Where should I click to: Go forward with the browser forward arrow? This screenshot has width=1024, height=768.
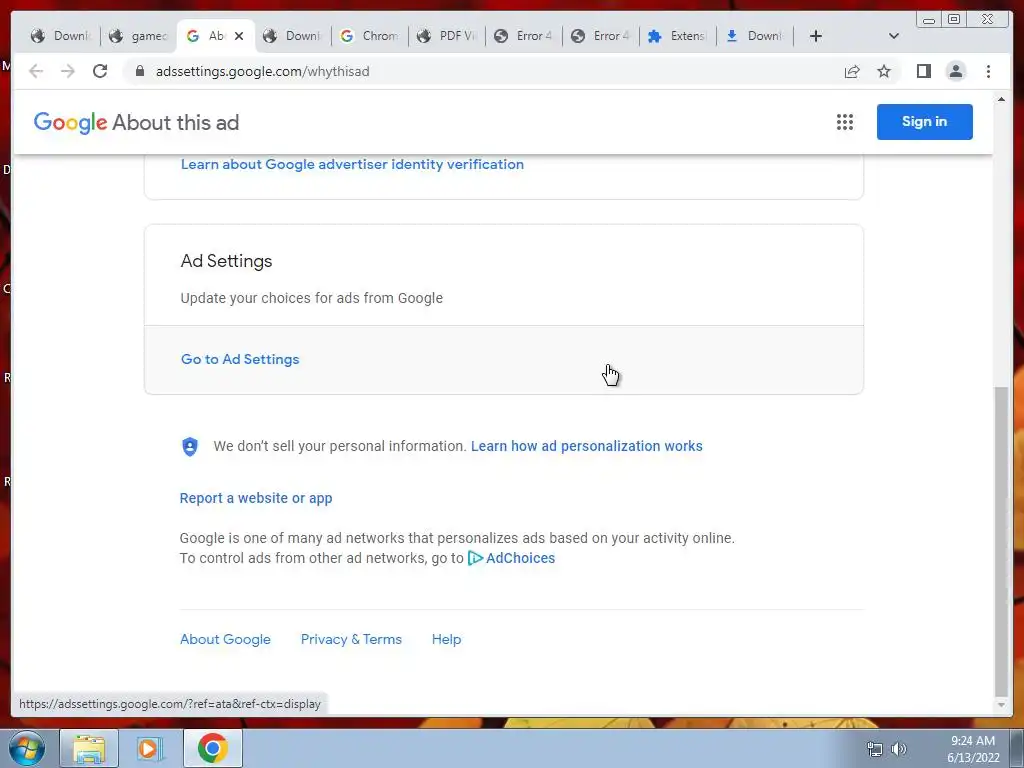(x=68, y=71)
